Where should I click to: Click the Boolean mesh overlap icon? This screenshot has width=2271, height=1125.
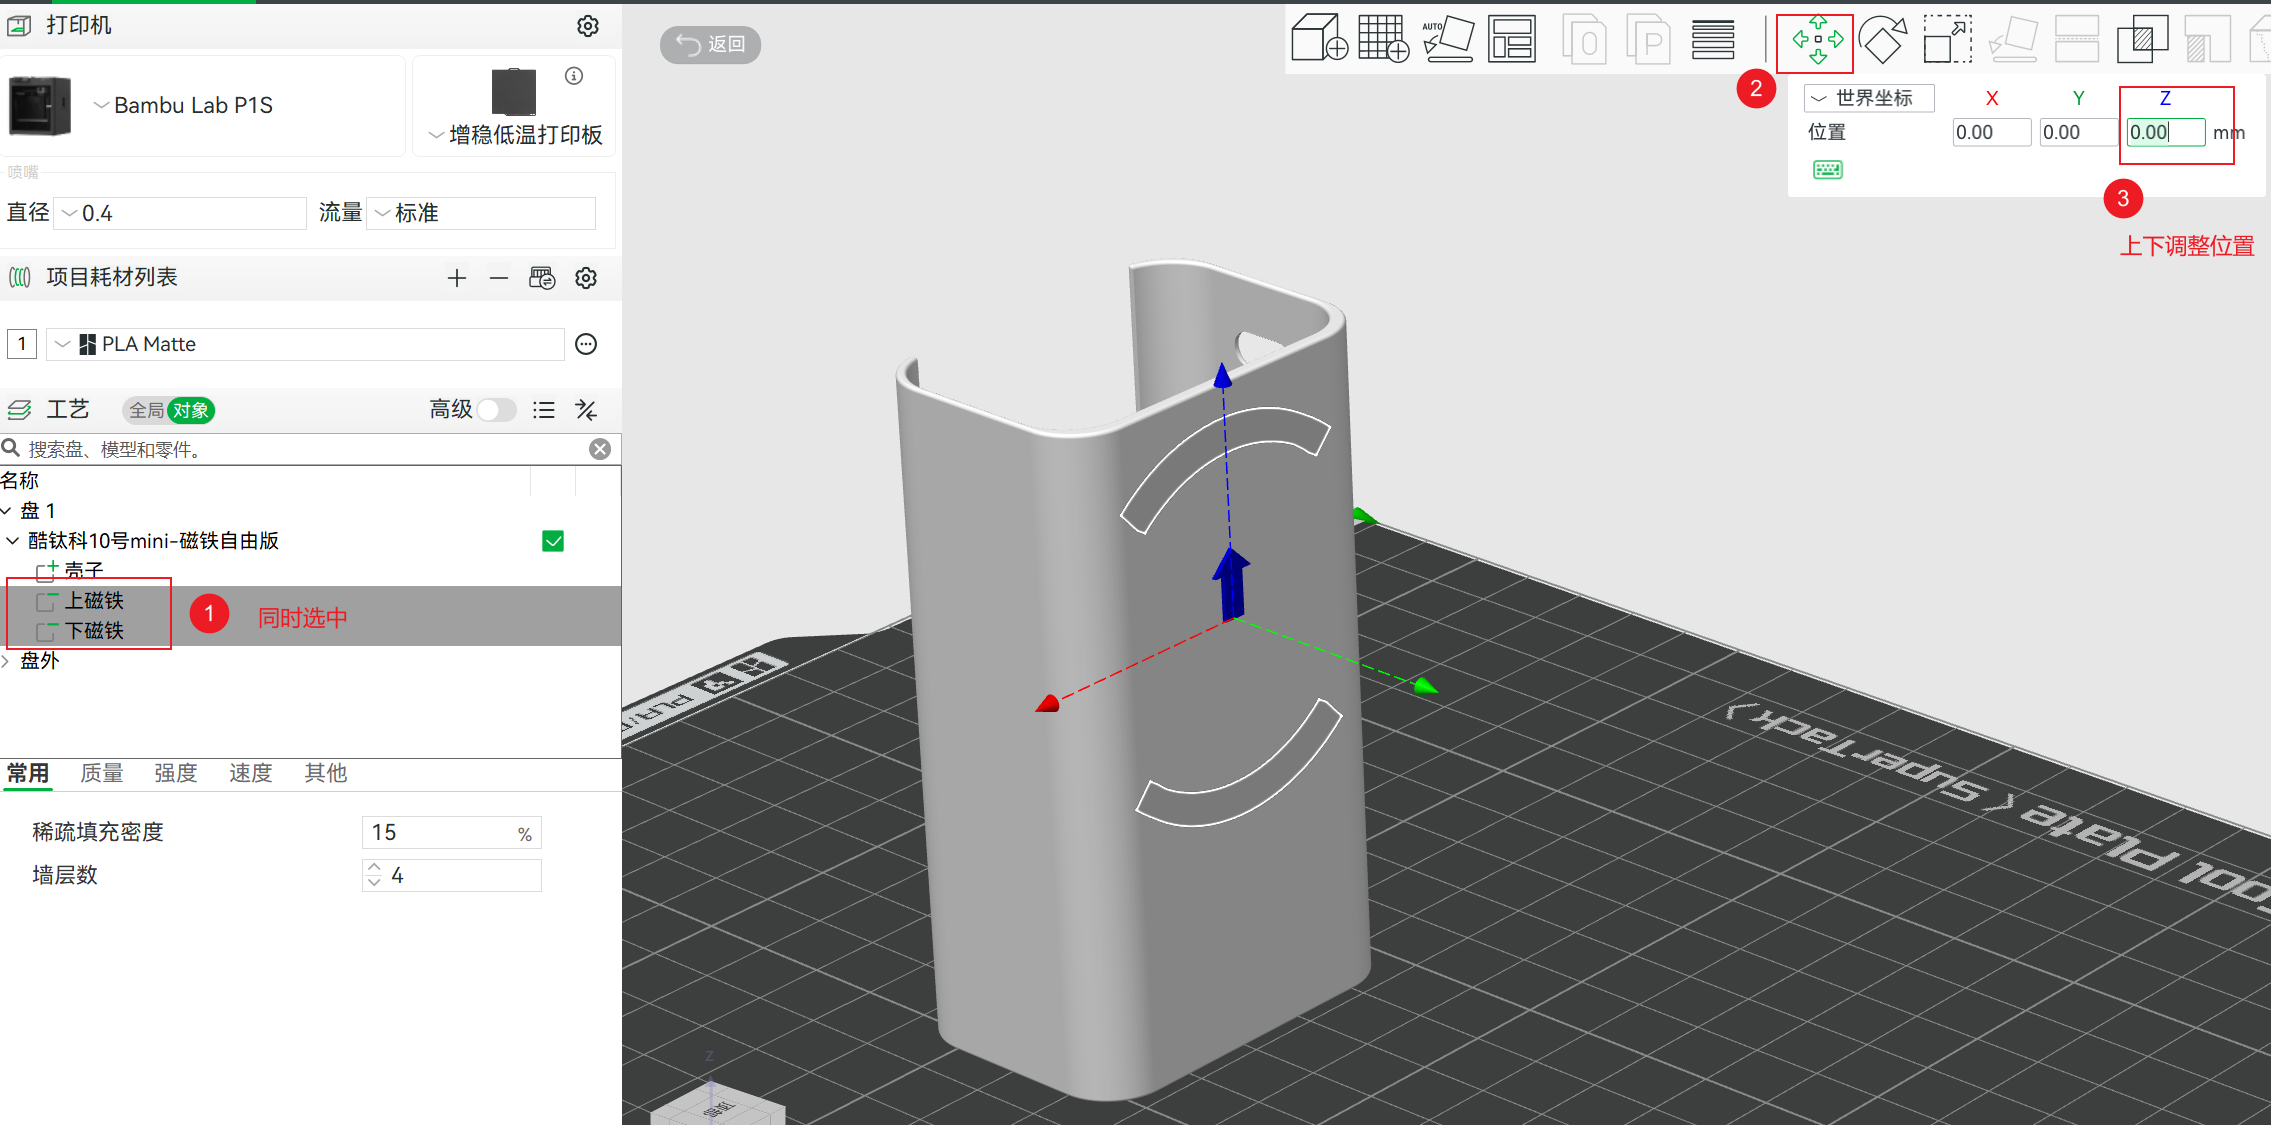2142,39
